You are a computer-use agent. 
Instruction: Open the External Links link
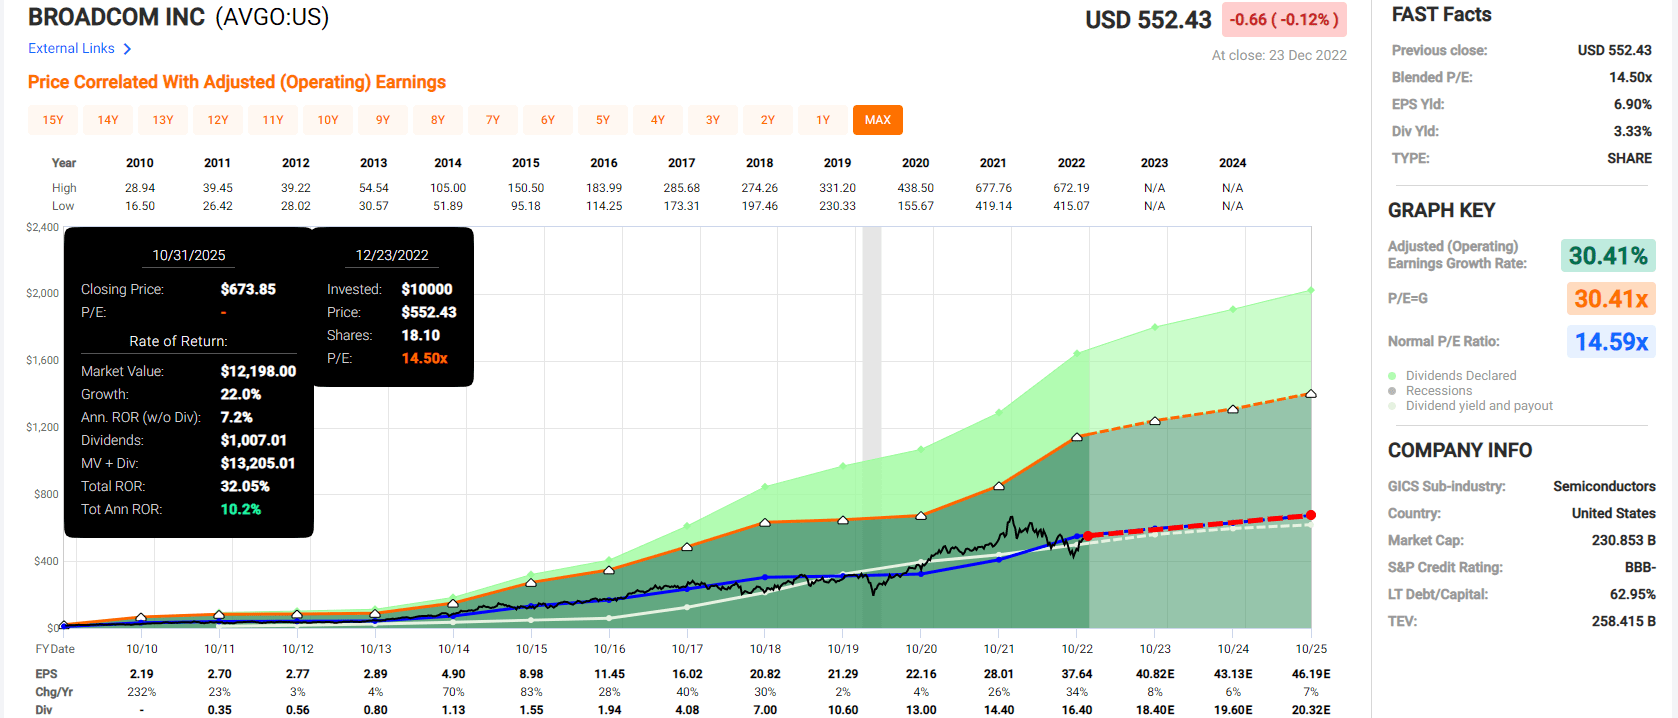[x=71, y=48]
